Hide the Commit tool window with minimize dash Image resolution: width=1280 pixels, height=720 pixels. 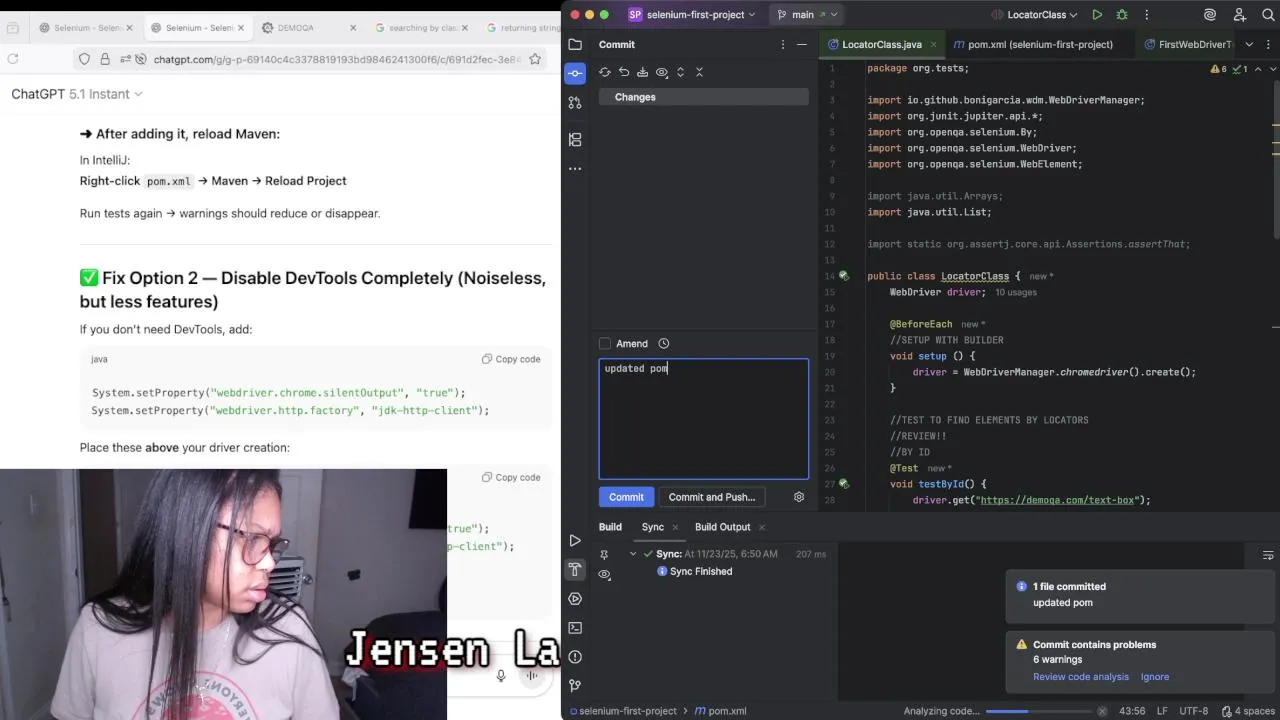(802, 44)
